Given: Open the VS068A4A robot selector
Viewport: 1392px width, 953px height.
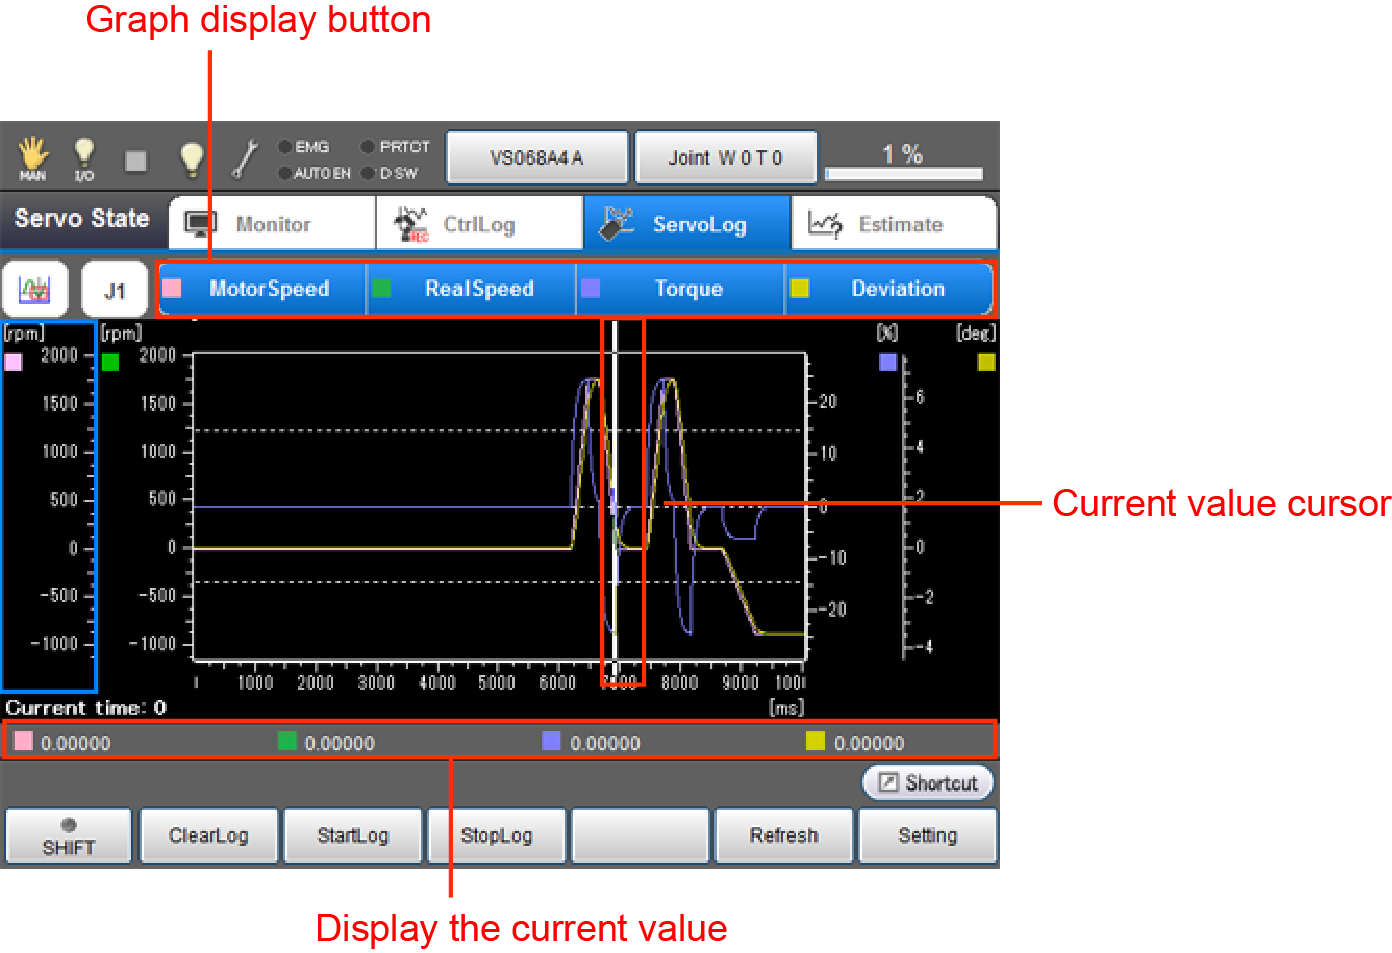Looking at the screenshot, I should click(537, 158).
